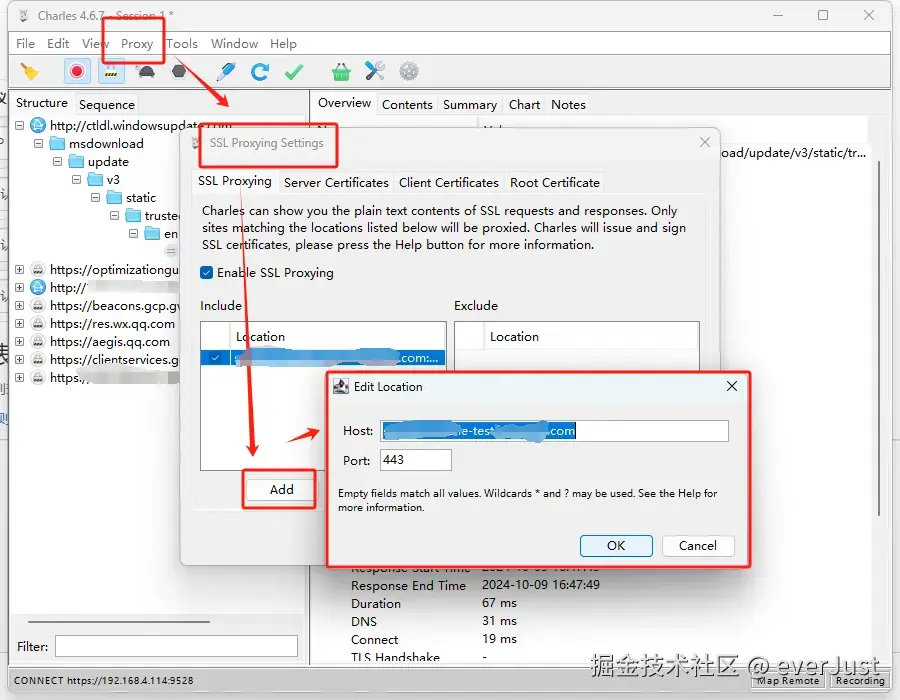The width and height of the screenshot is (900, 700).
Task: Toggle breakpoints with the hexagon icon
Action: [x=179, y=71]
